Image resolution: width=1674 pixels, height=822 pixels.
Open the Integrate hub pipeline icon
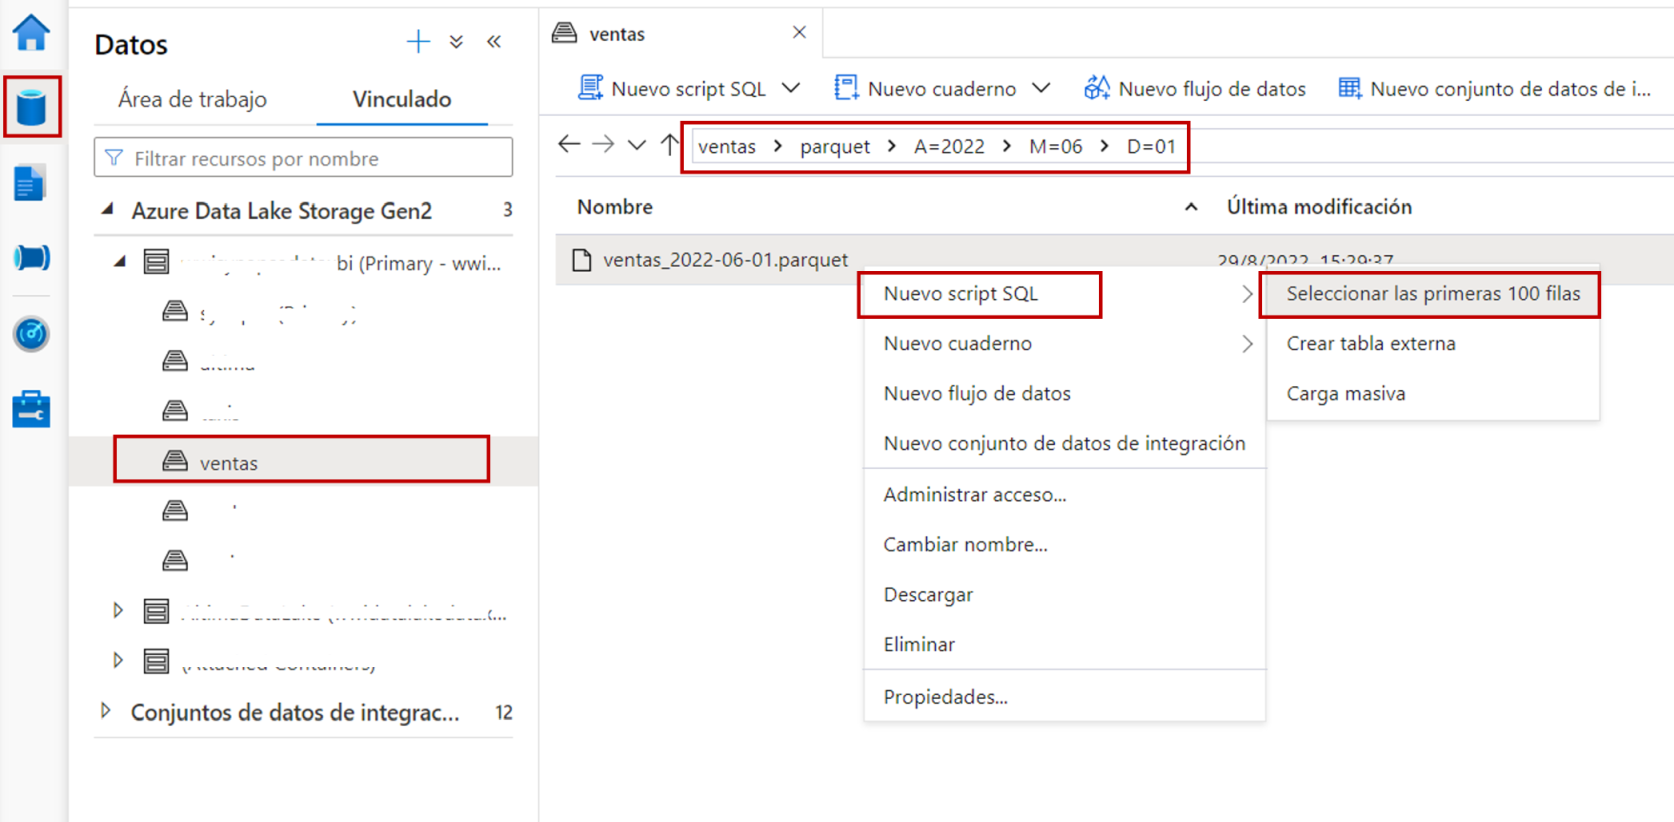[x=31, y=258]
